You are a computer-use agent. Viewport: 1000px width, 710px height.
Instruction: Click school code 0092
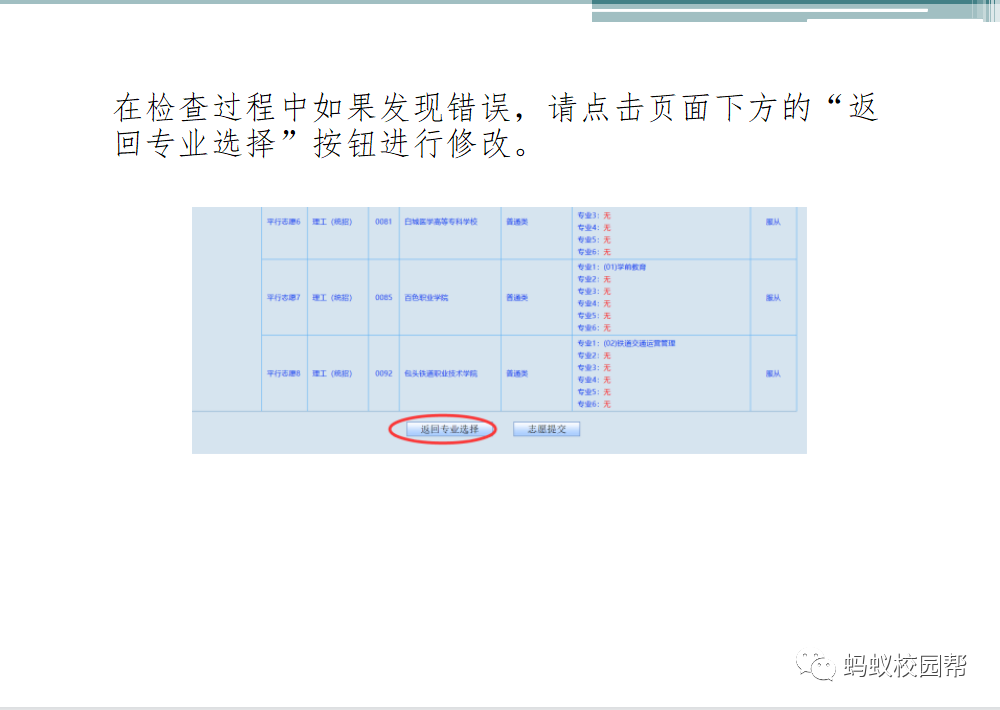(x=383, y=373)
